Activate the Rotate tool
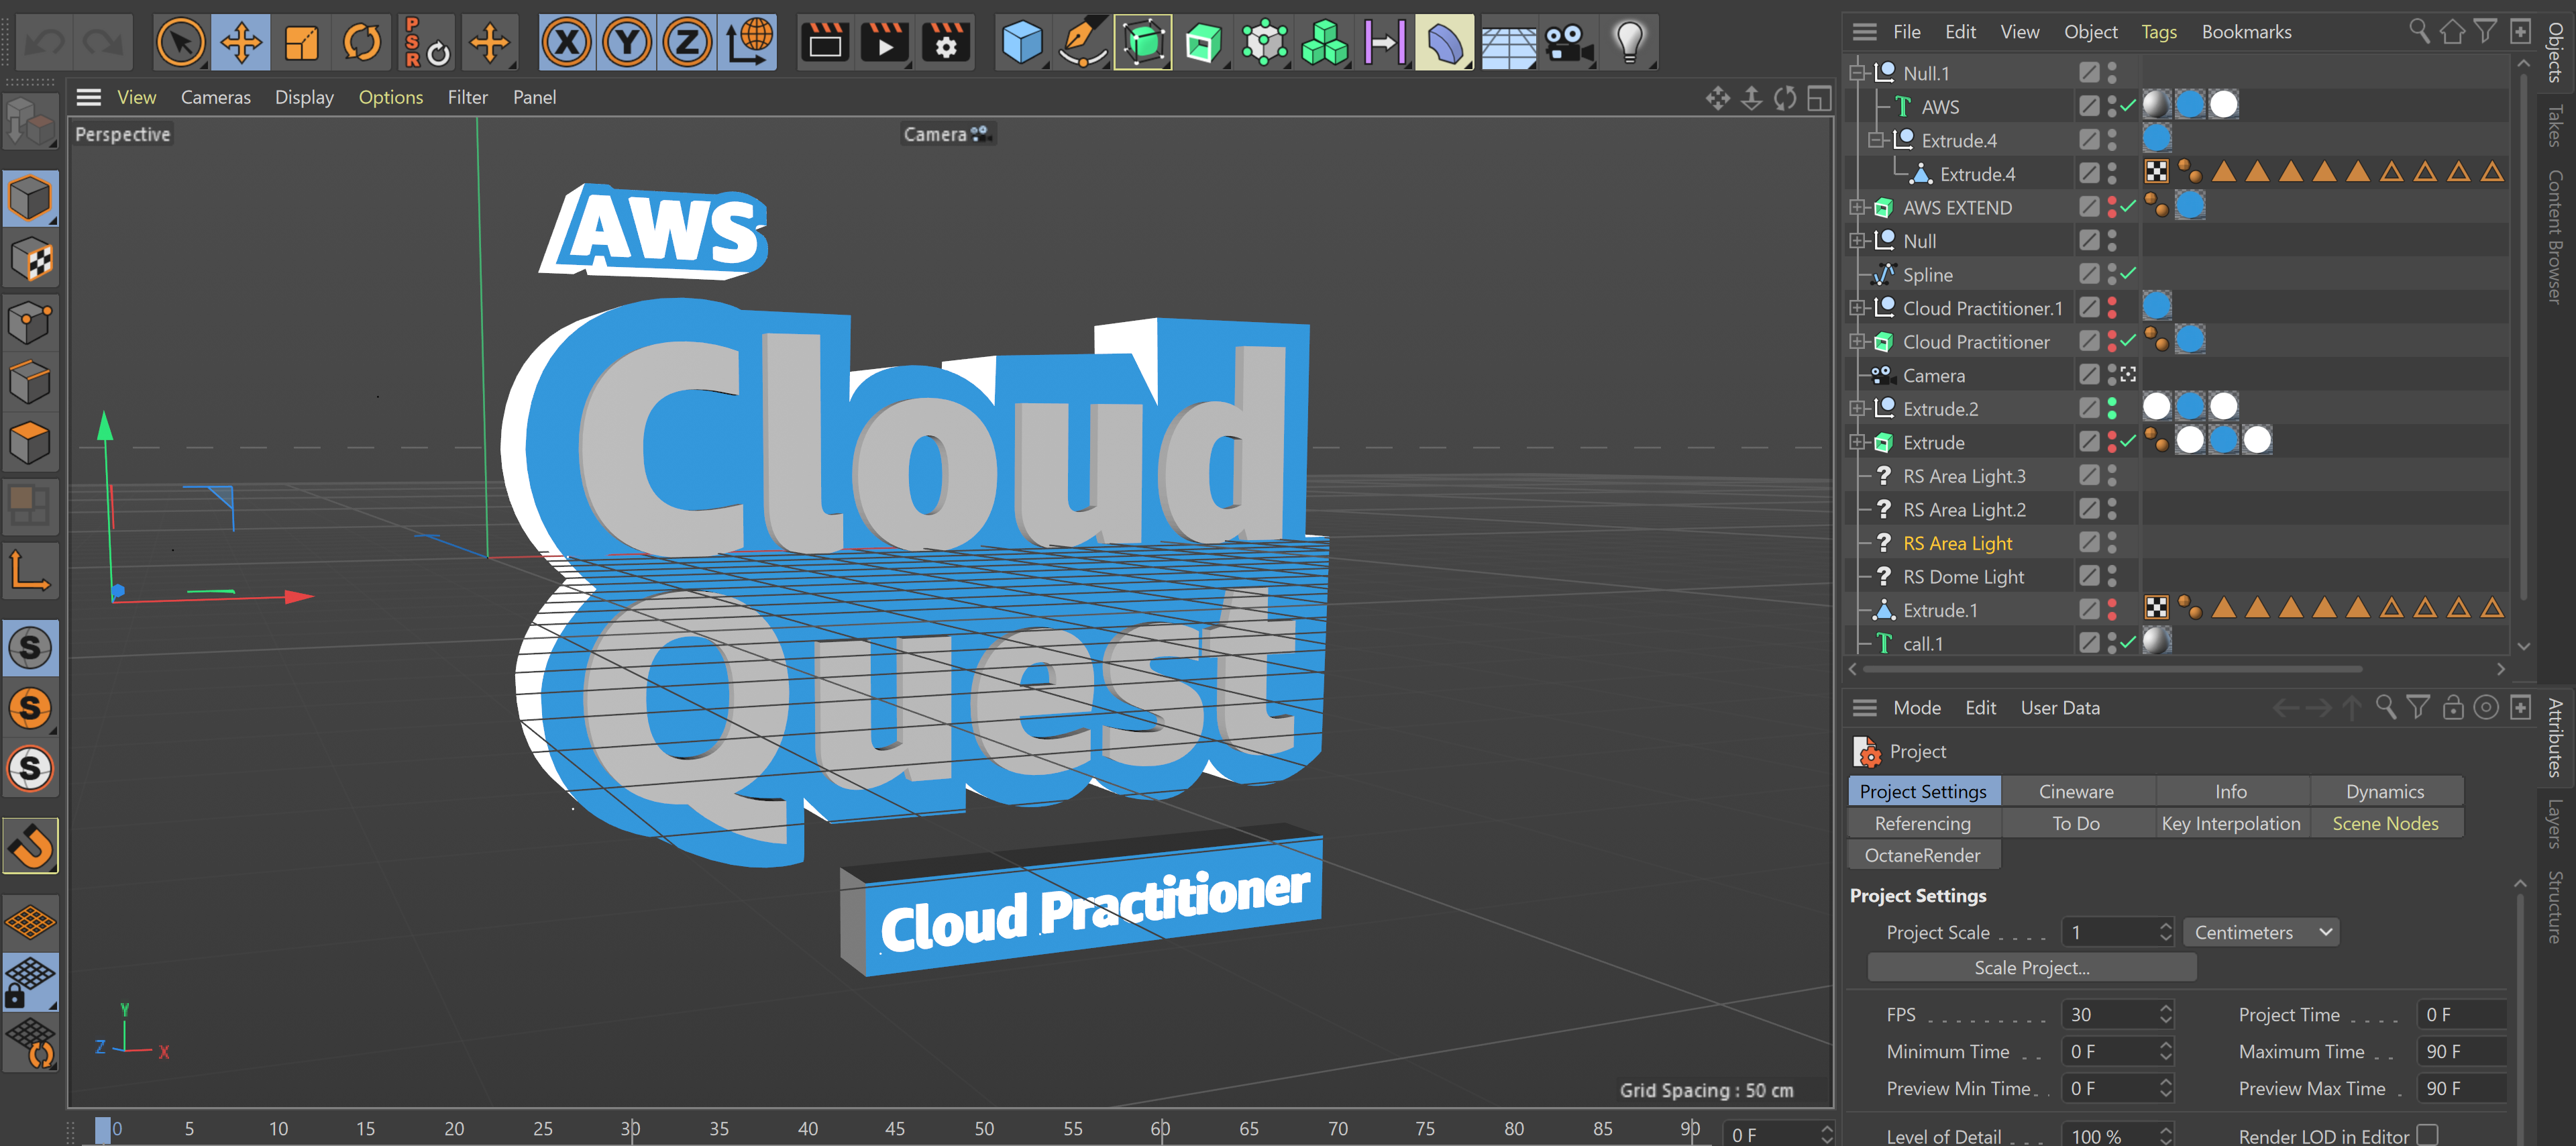Viewport: 2576px width, 1146px height. click(362, 43)
